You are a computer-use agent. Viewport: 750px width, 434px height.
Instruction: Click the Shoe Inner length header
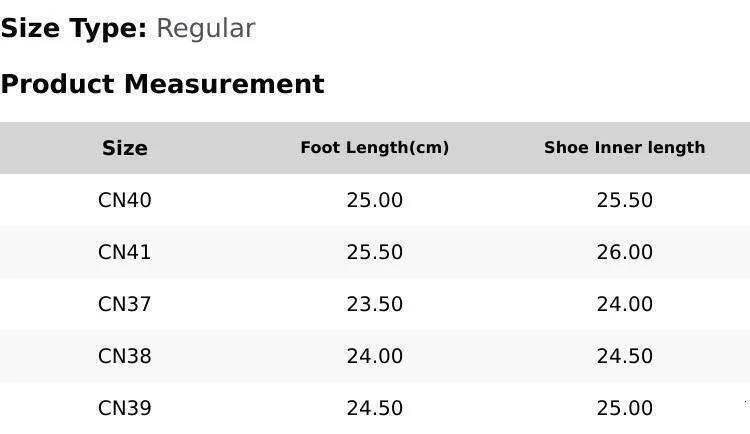click(x=624, y=148)
